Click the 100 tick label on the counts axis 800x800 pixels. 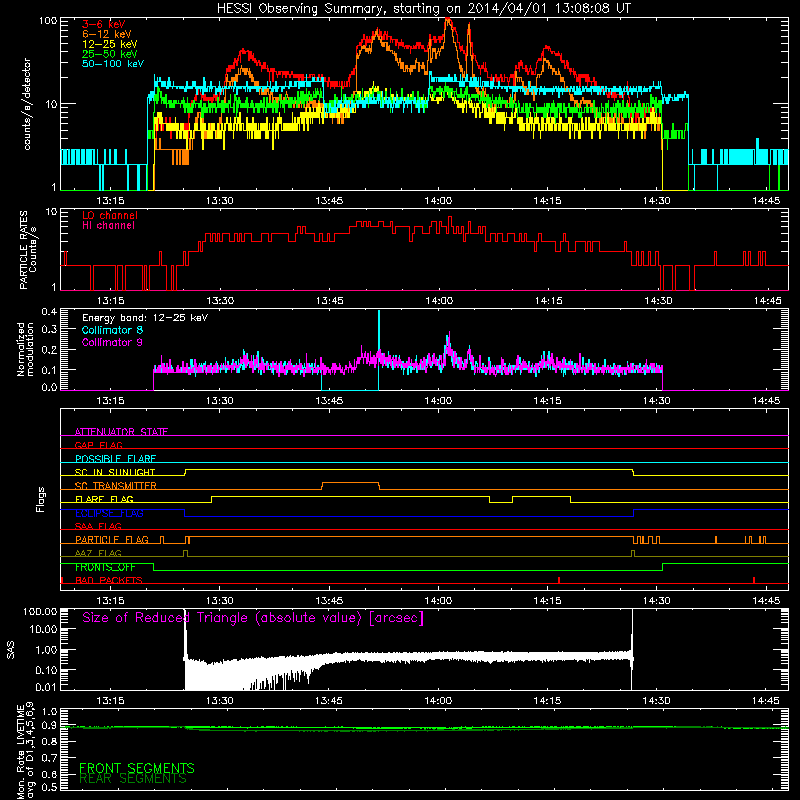click(48, 21)
